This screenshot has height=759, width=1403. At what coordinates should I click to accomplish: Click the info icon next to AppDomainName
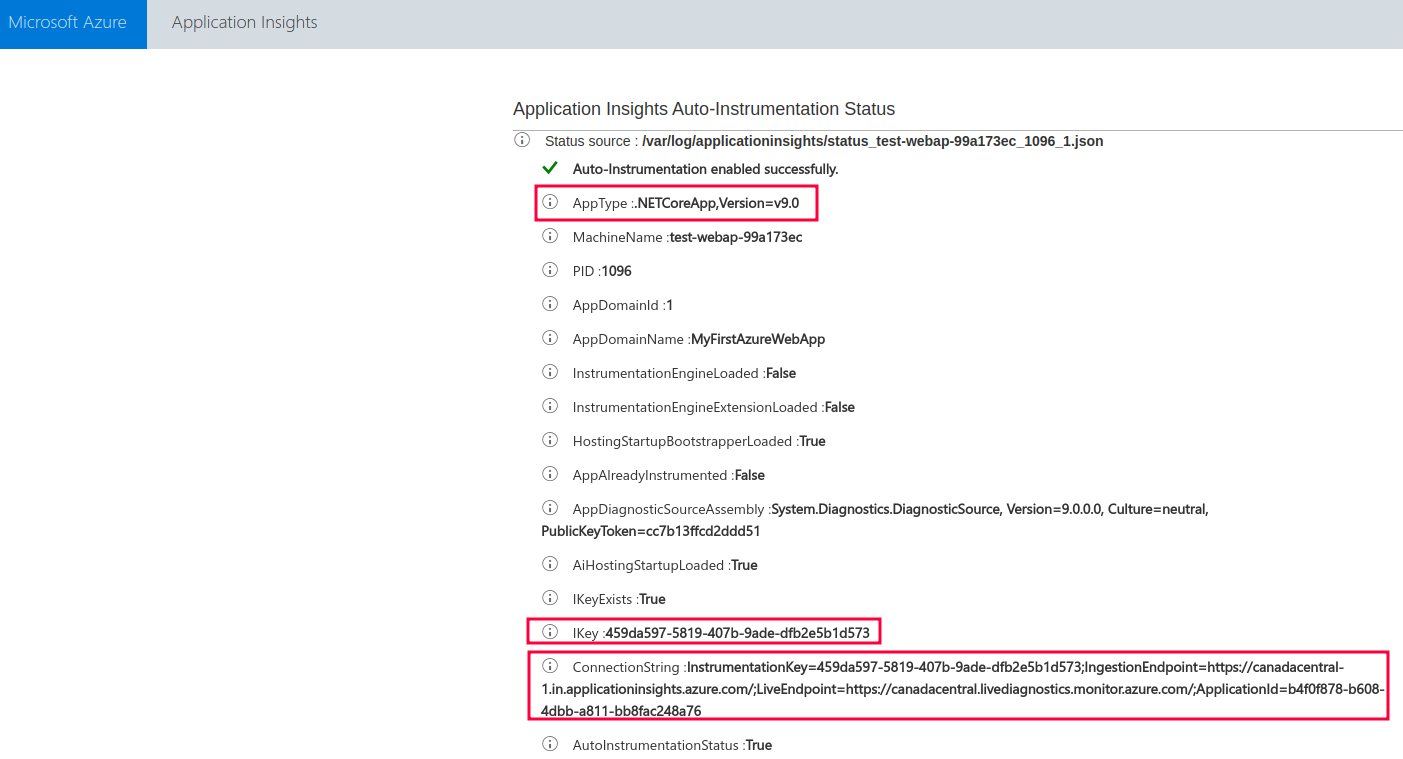pos(549,338)
